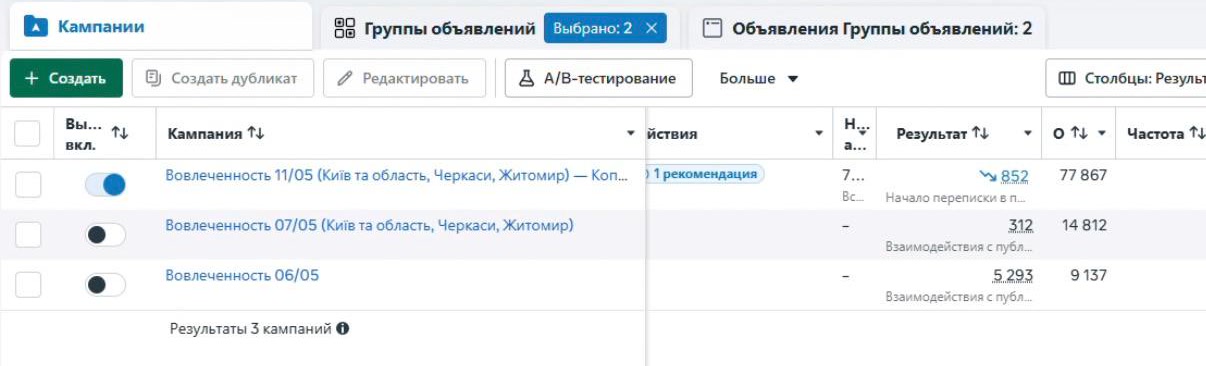Open the Столбцы columns selector

point(1126,78)
